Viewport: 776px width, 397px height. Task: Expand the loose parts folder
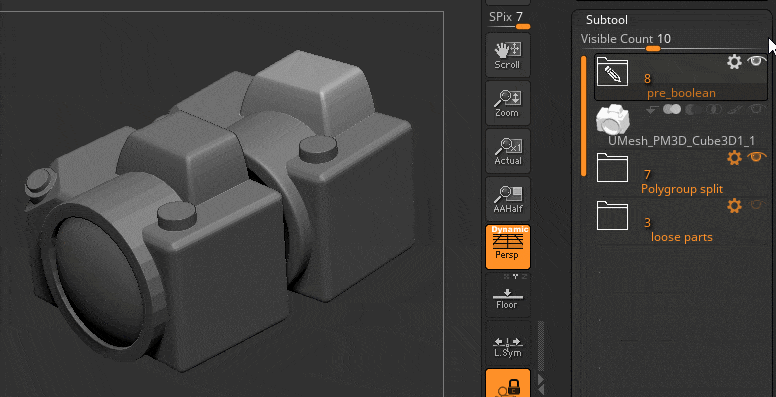click(x=612, y=216)
